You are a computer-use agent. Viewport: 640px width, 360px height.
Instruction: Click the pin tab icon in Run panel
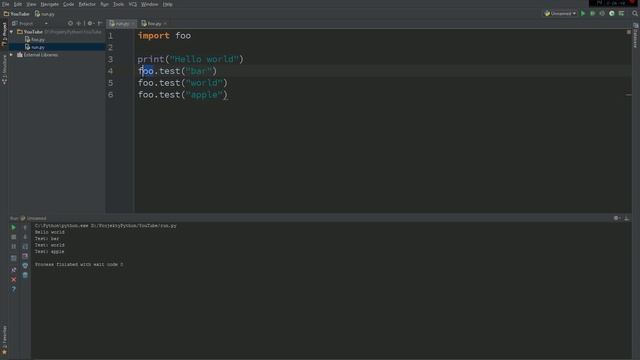click(x=13, y=270)
